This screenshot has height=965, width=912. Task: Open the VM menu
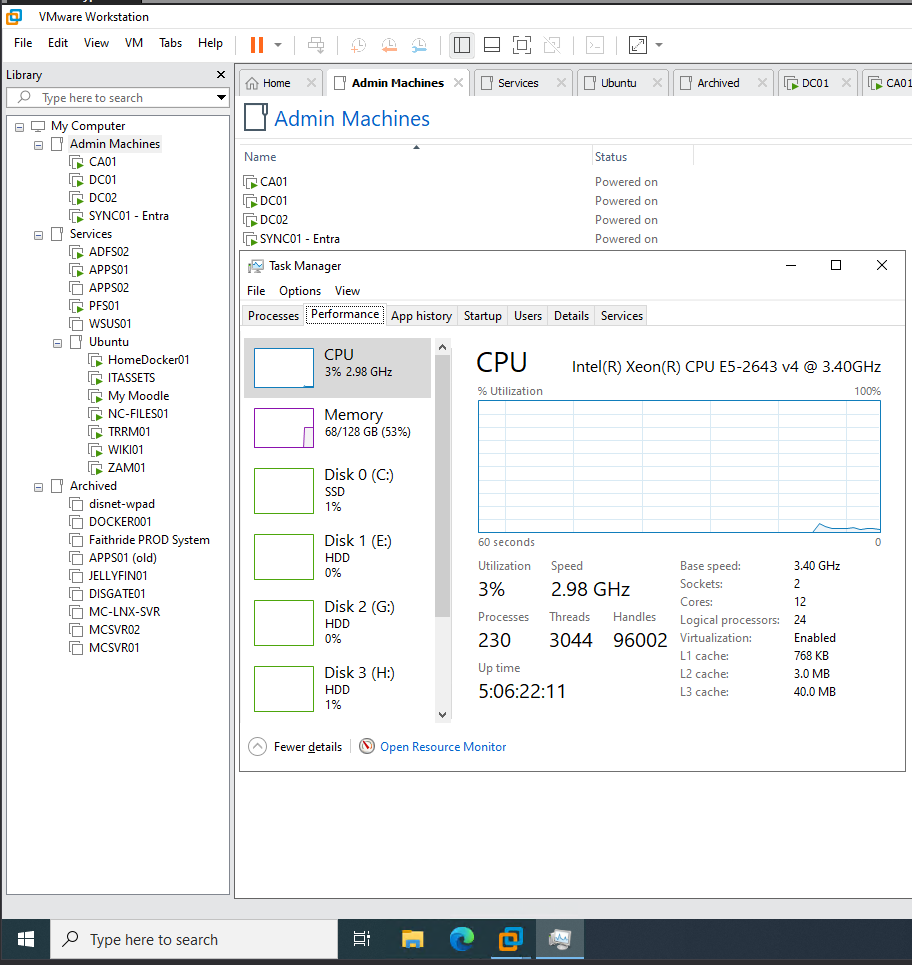tap(134, 43)
